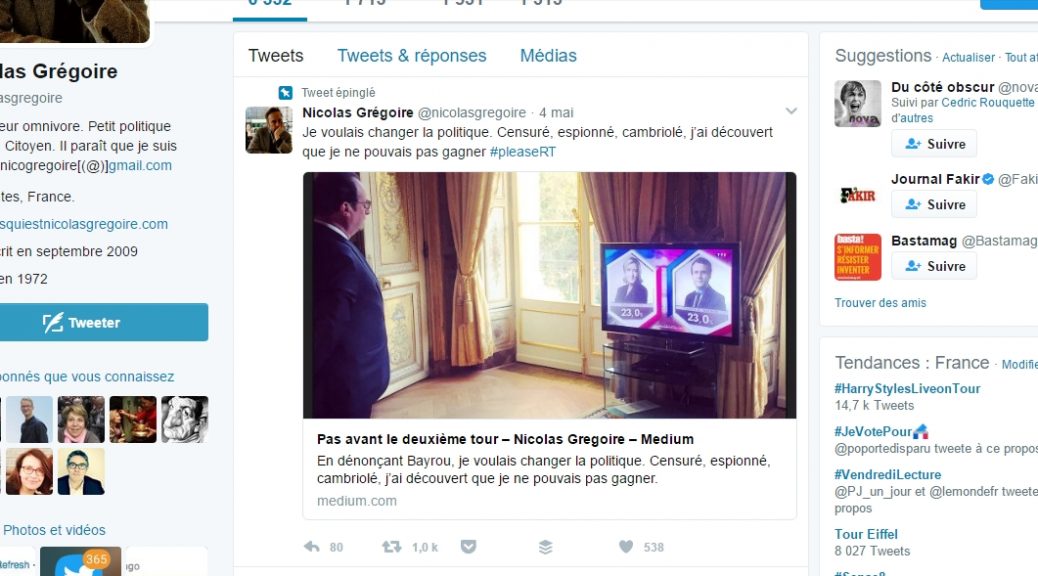Click the Buffer stack icon under tweet
This screenshot has width=1038, height=576.
pos(545,547)
